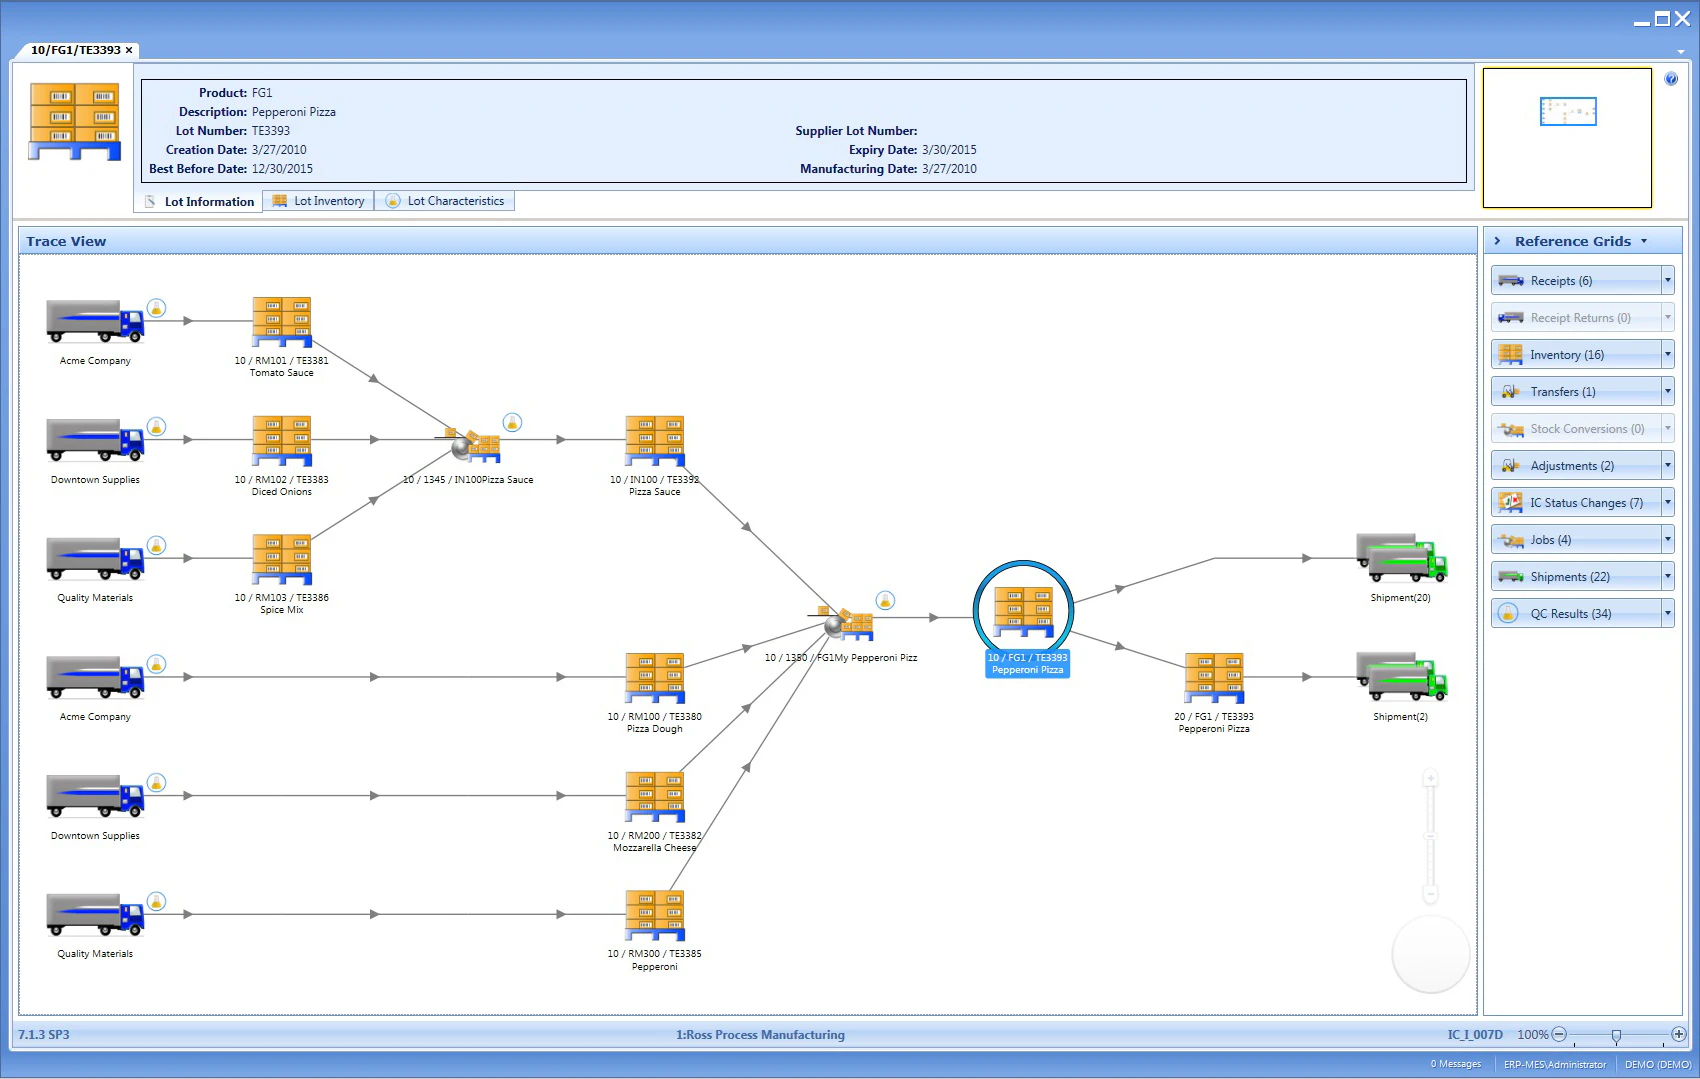
Task: Click the QC flask icon above Pizza Sauce mixer
Action: pos(511,422)
